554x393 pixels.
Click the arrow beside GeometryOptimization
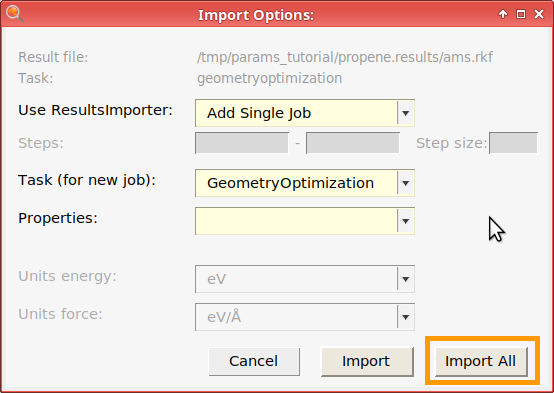(x=406, y=183)
